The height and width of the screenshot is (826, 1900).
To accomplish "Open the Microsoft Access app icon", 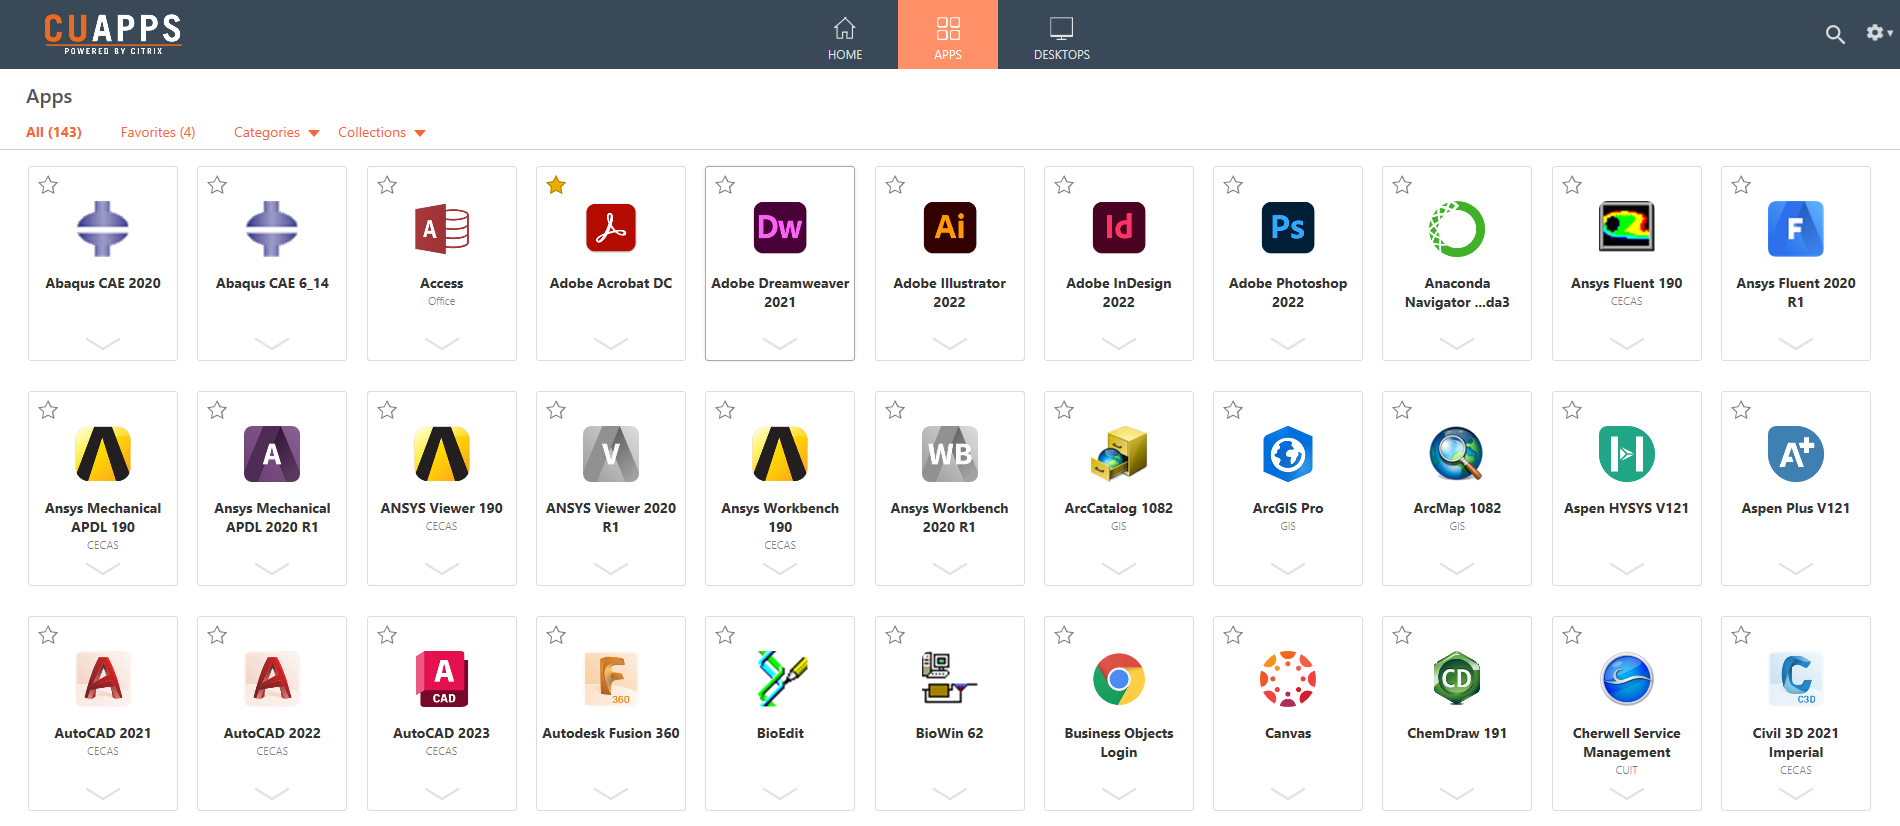I will pos(442,228).
